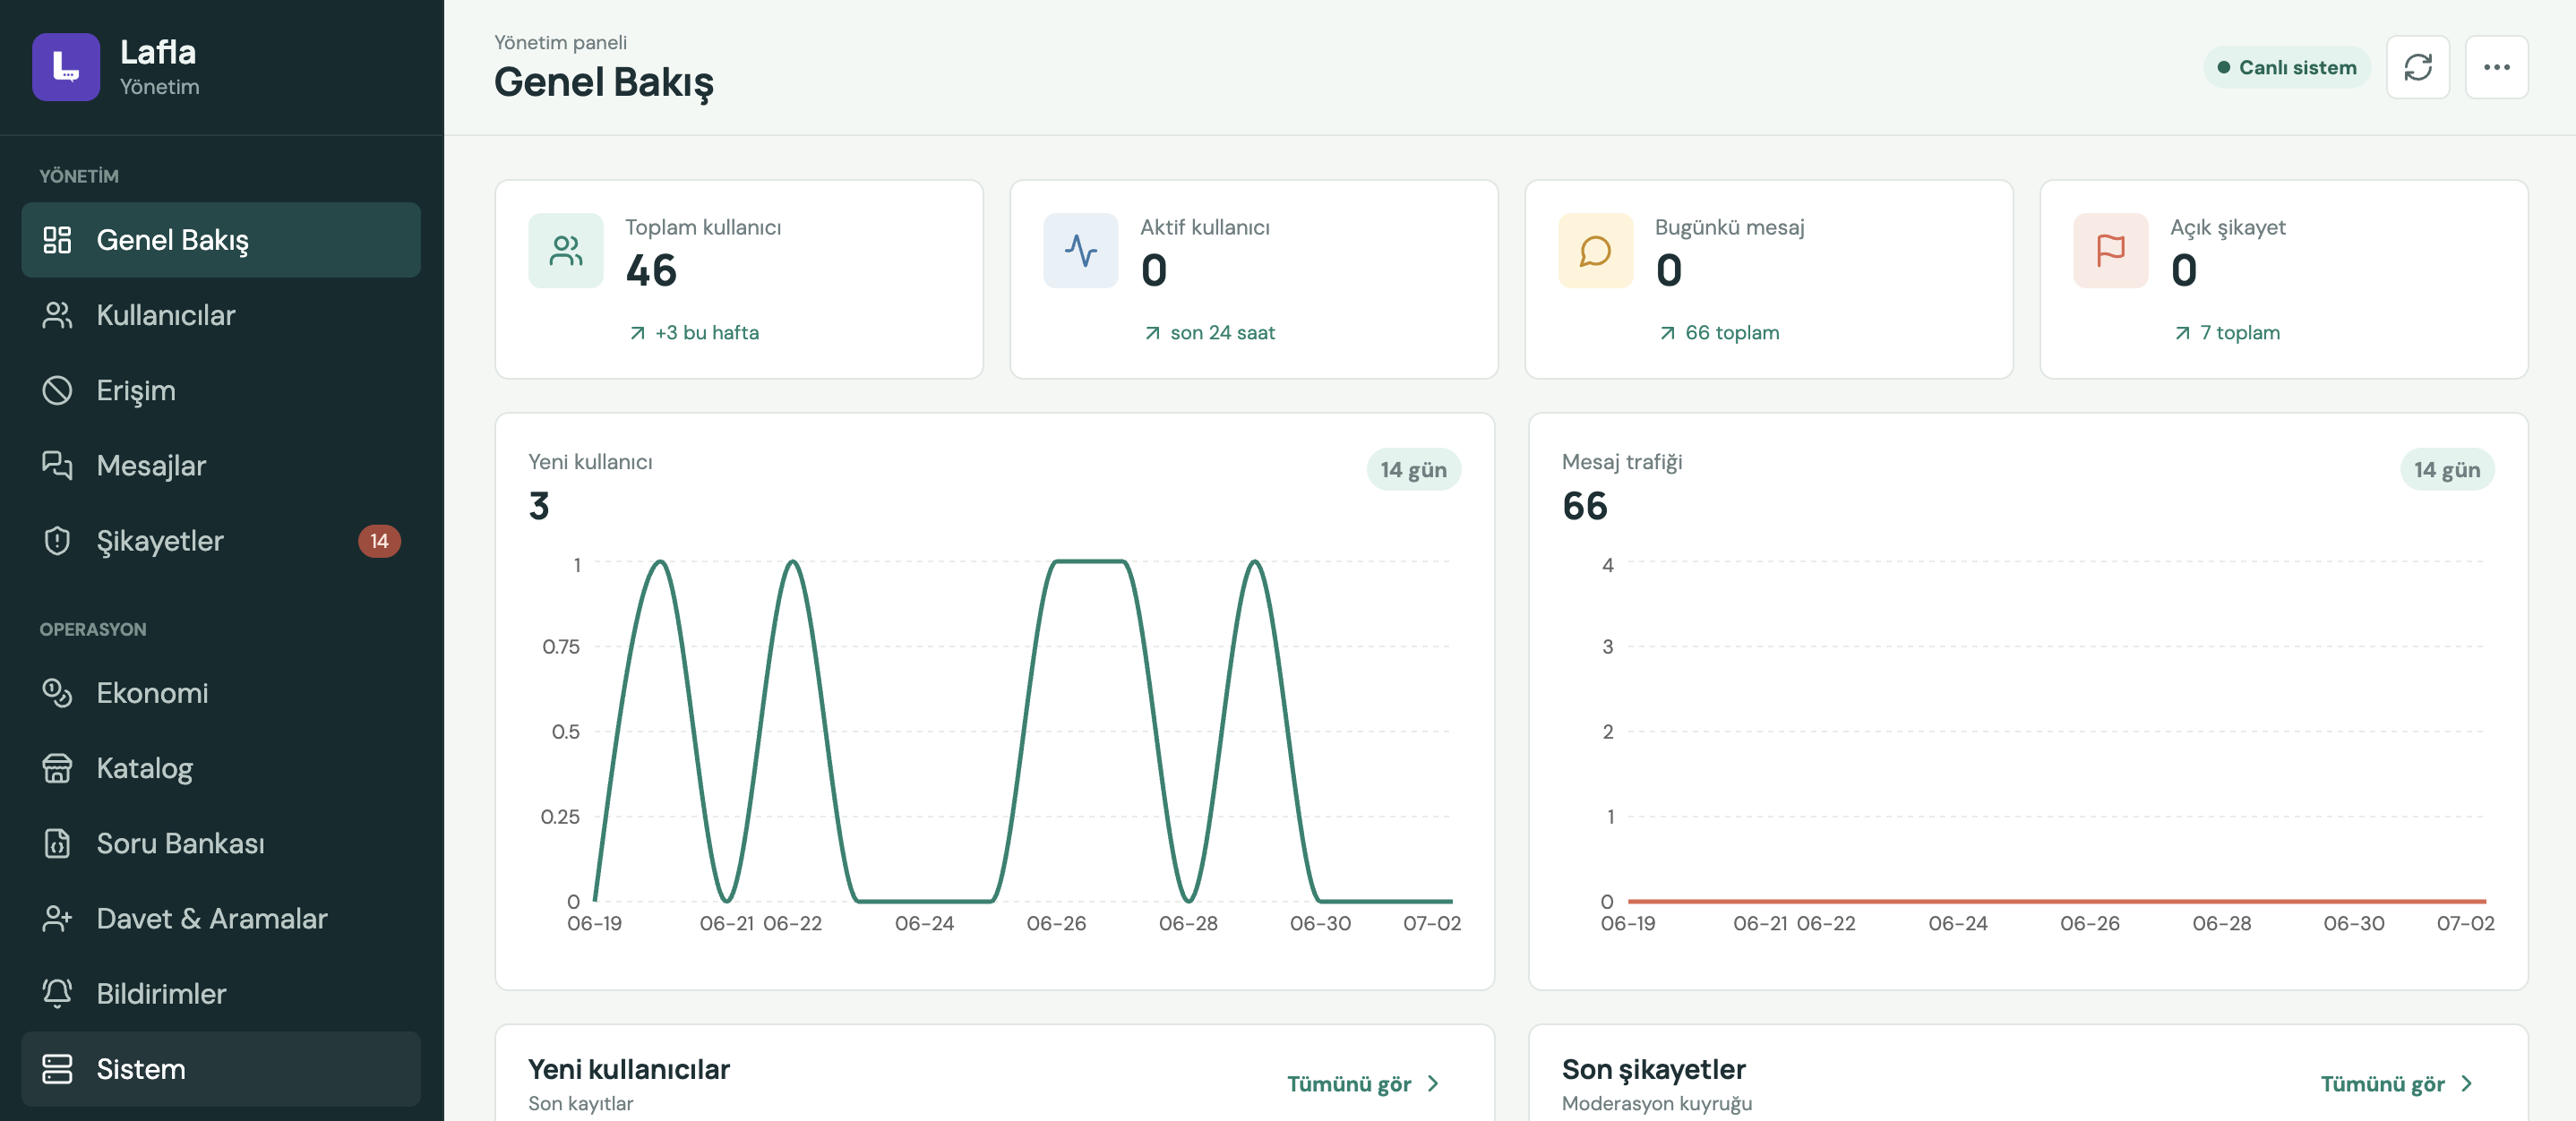This screenshot has height=1121, width=2576.
Task: Click the Toplam kullanıcı users icon
Action: [x=566, y=251]
